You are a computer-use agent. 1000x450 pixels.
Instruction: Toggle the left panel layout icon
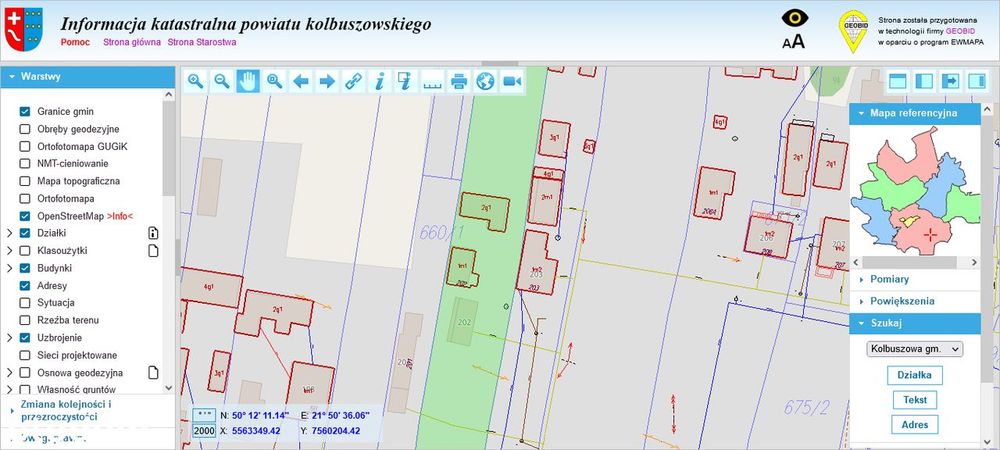(x=924, y=81)
